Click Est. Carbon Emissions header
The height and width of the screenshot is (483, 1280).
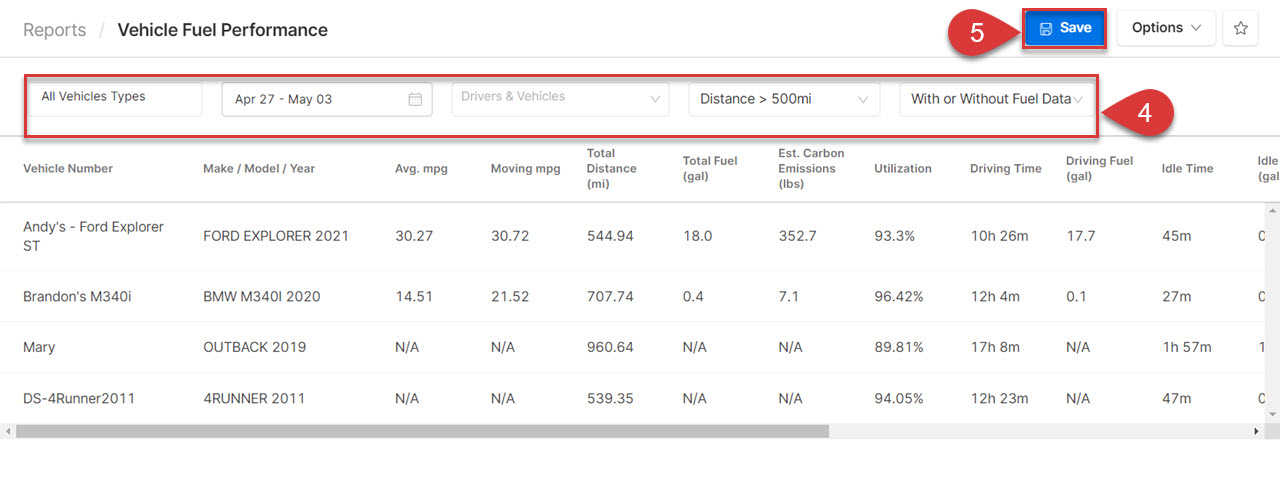coord(811,168)
